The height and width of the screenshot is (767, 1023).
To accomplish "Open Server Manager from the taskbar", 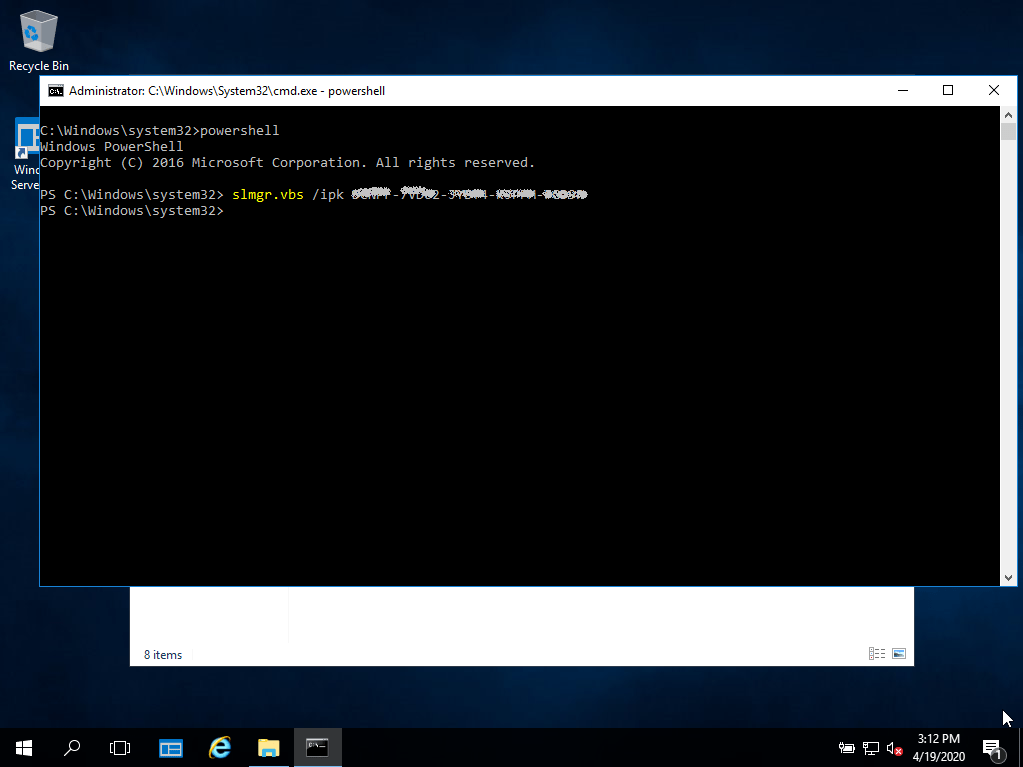I will point(171,747).
